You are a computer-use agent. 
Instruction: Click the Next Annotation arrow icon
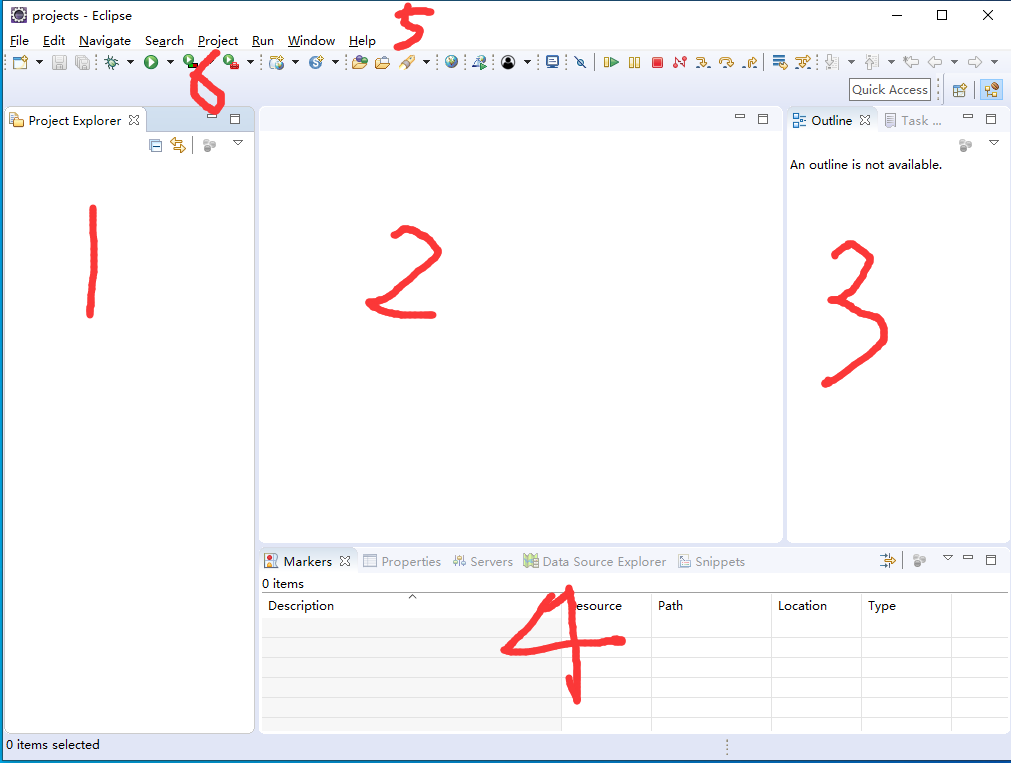[832, 62]
